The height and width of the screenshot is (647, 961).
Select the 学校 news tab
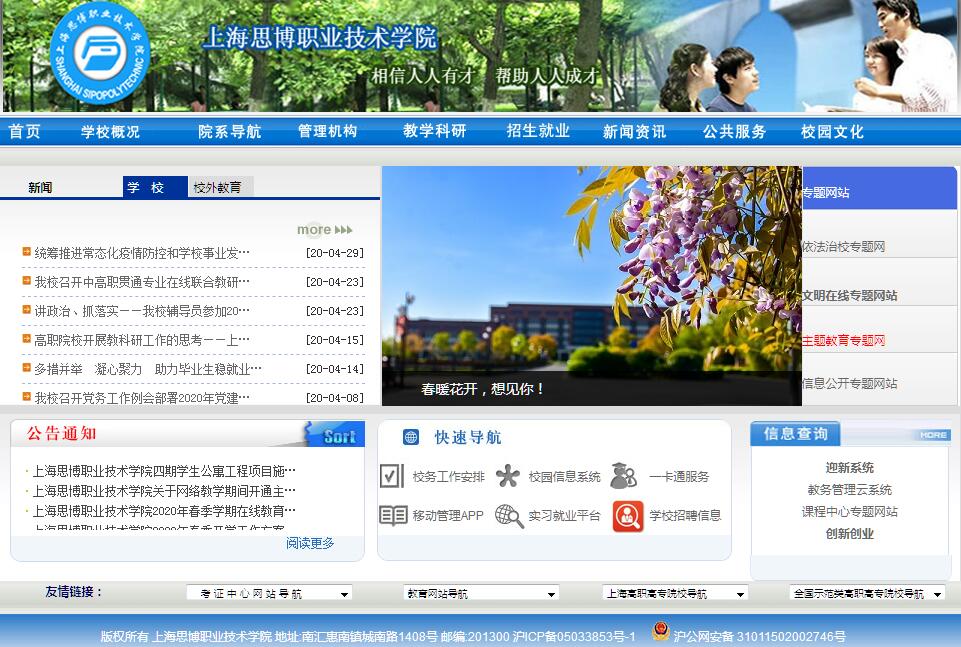point(154,187)
